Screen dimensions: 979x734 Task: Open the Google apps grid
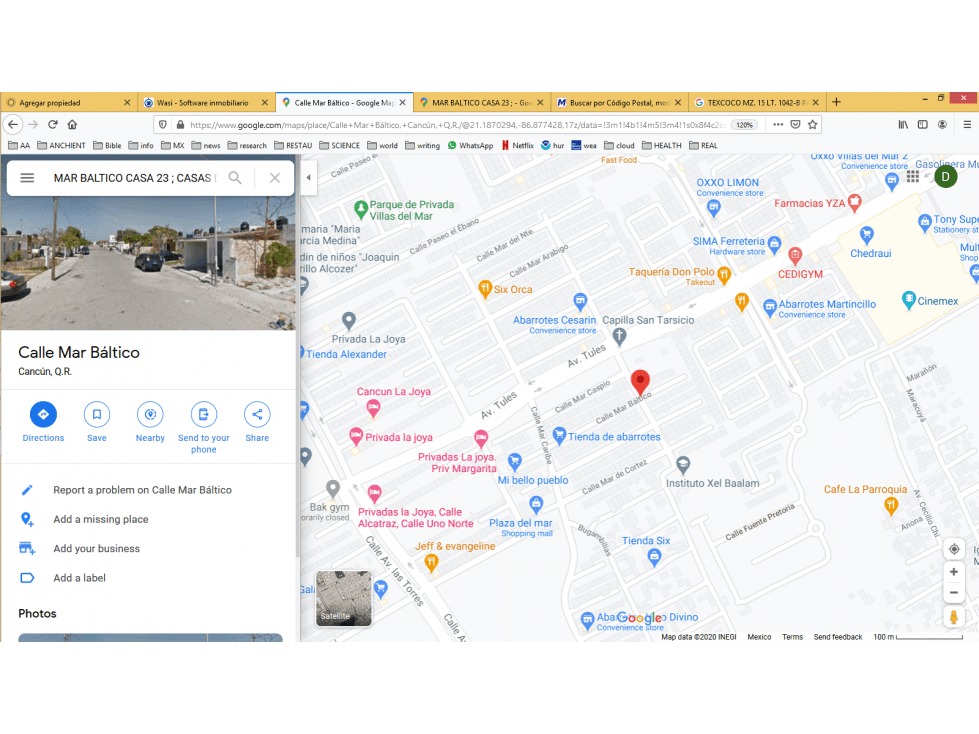tap(913, 177)
